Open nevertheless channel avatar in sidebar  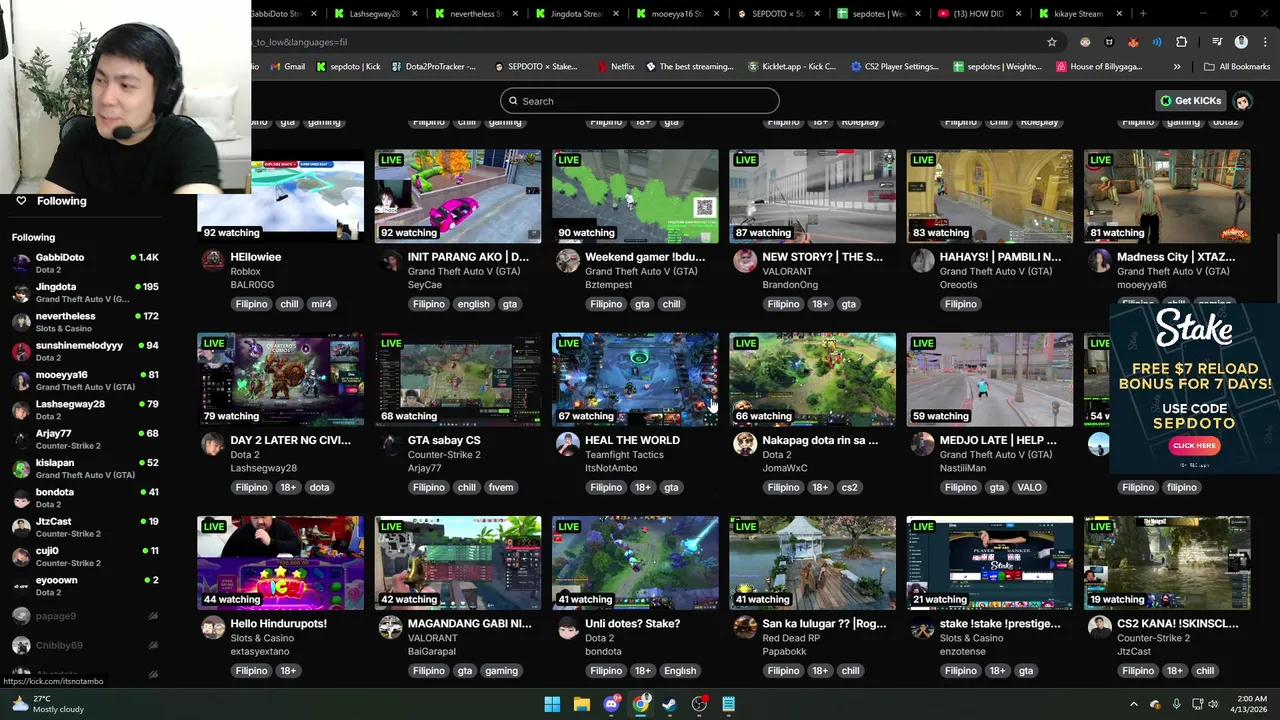(21, 322)
